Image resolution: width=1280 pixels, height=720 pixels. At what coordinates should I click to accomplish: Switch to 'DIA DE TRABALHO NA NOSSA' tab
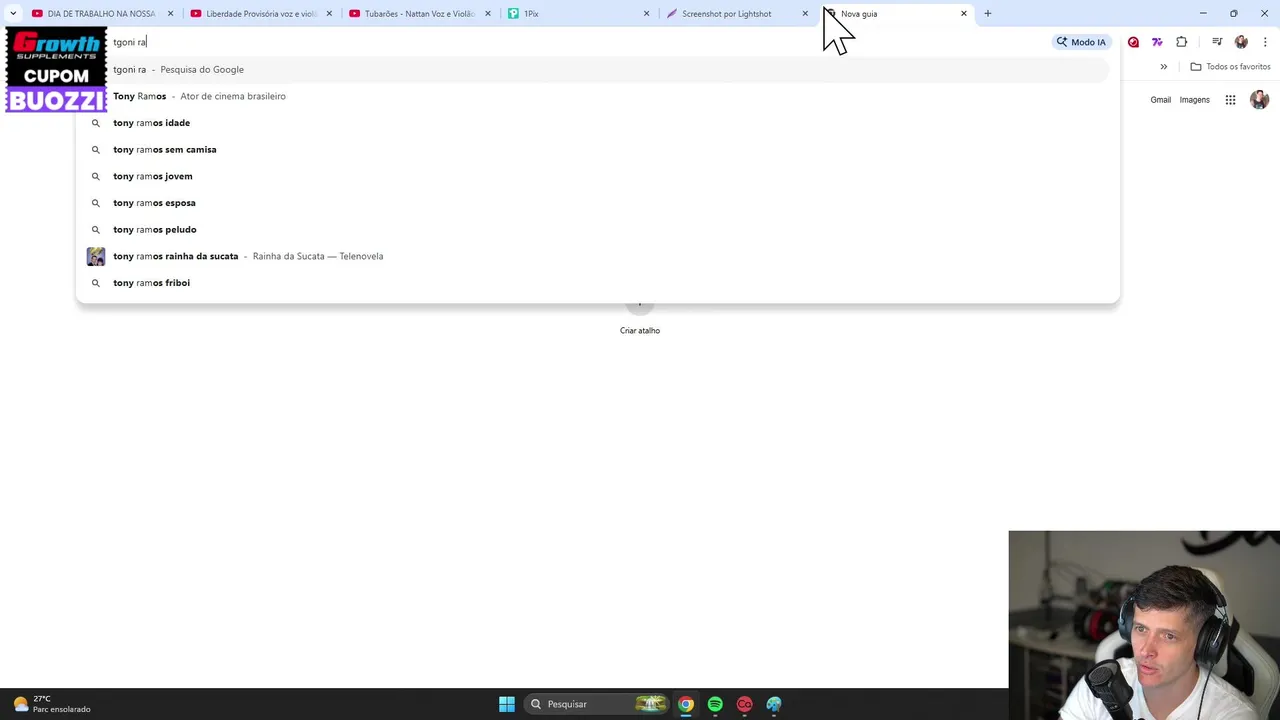[100, 14]
